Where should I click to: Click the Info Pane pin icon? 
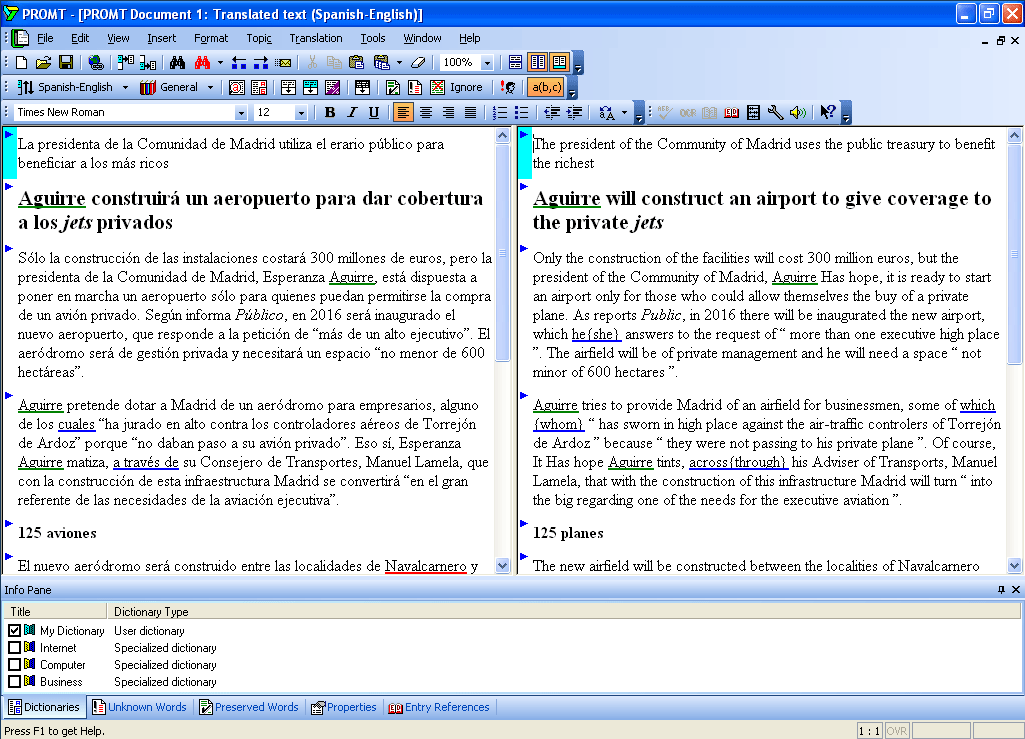point(1001,589)
